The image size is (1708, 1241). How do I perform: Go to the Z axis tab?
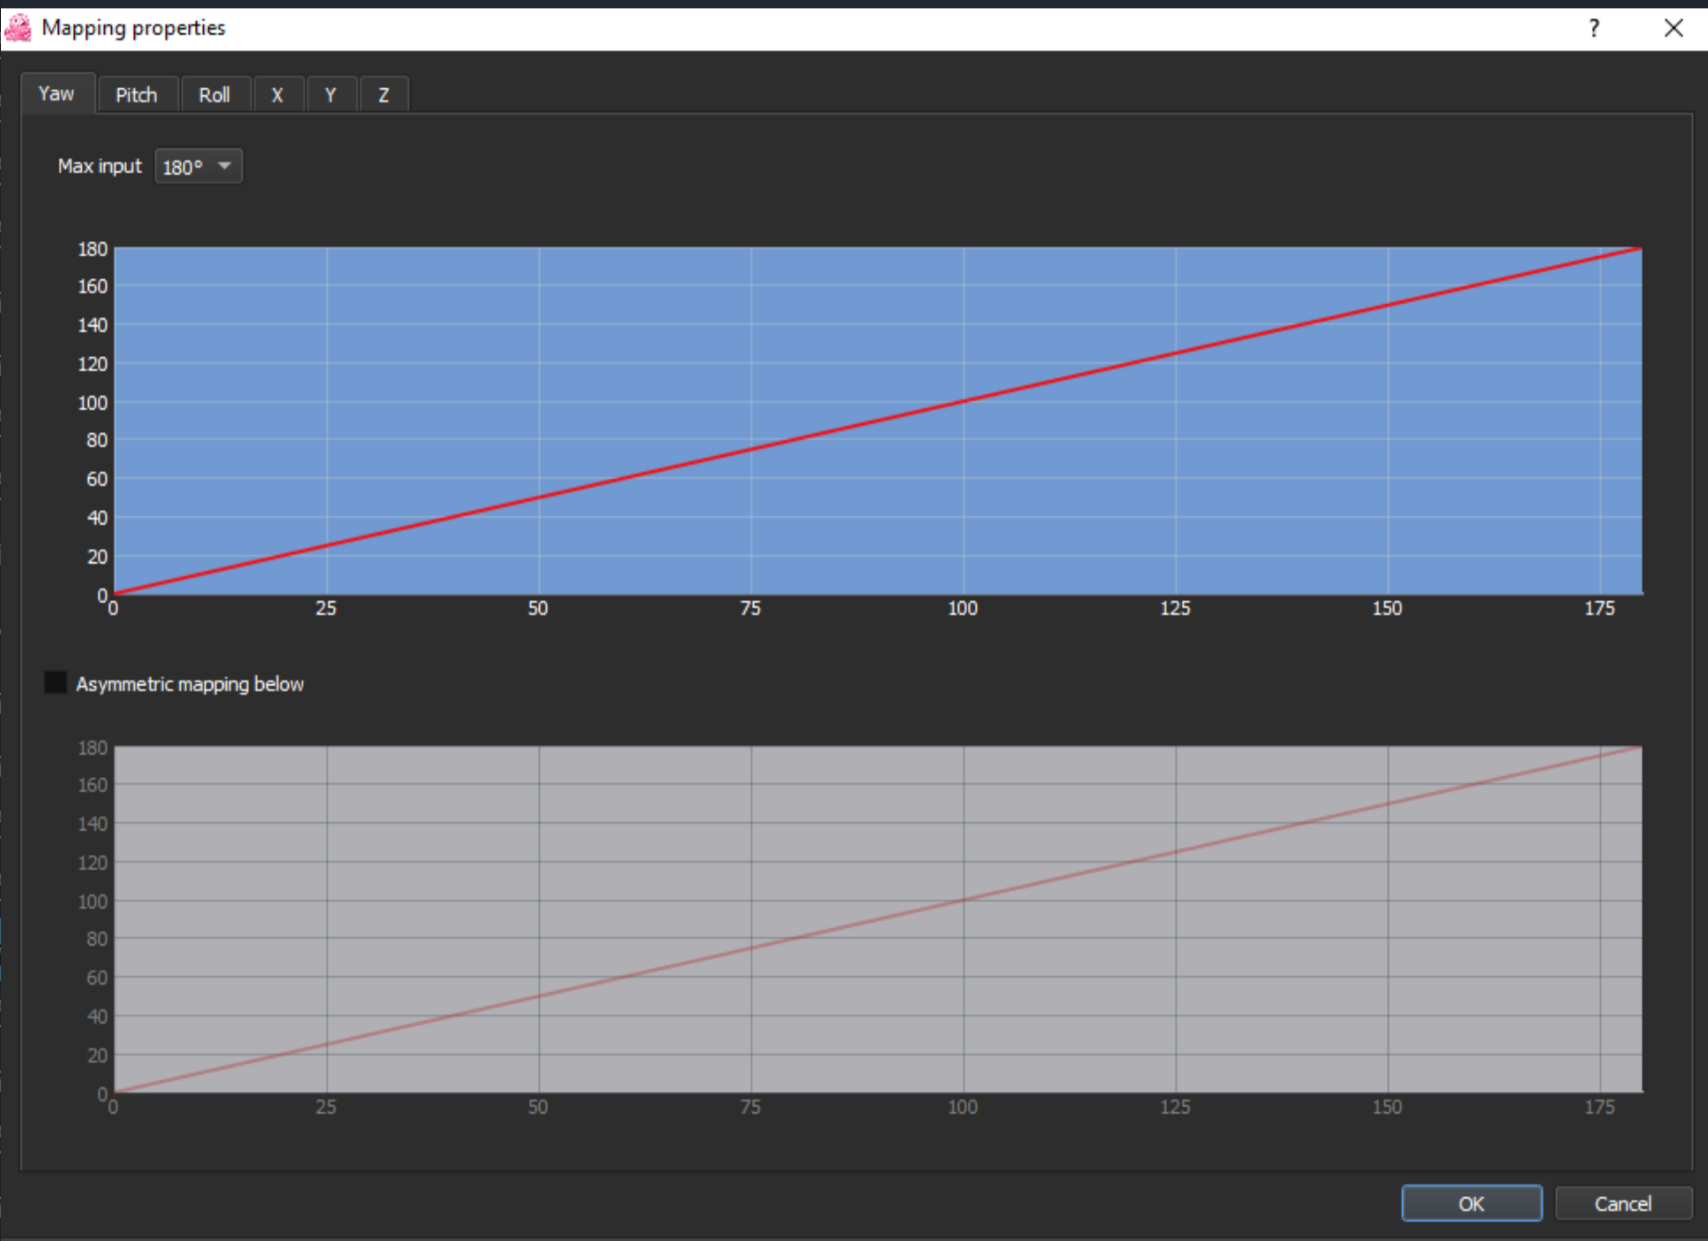click(384, 95)
